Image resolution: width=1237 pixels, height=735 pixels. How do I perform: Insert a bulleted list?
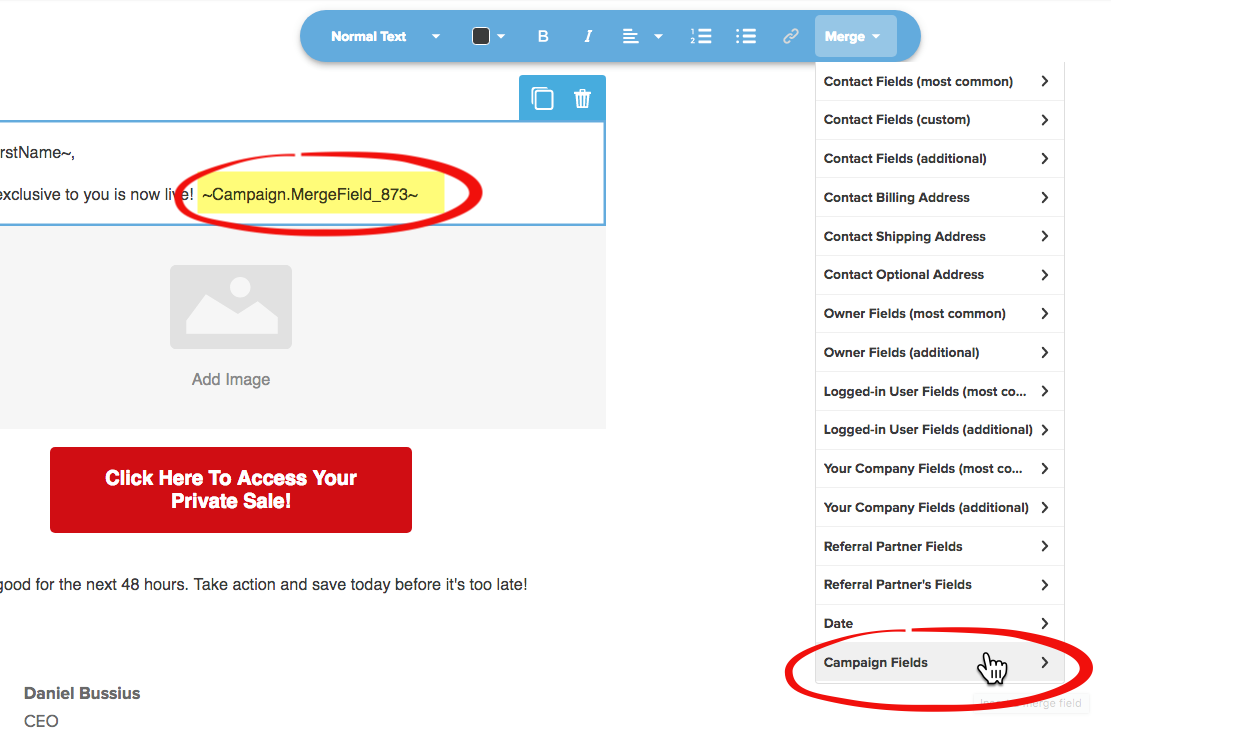point(745,36)
